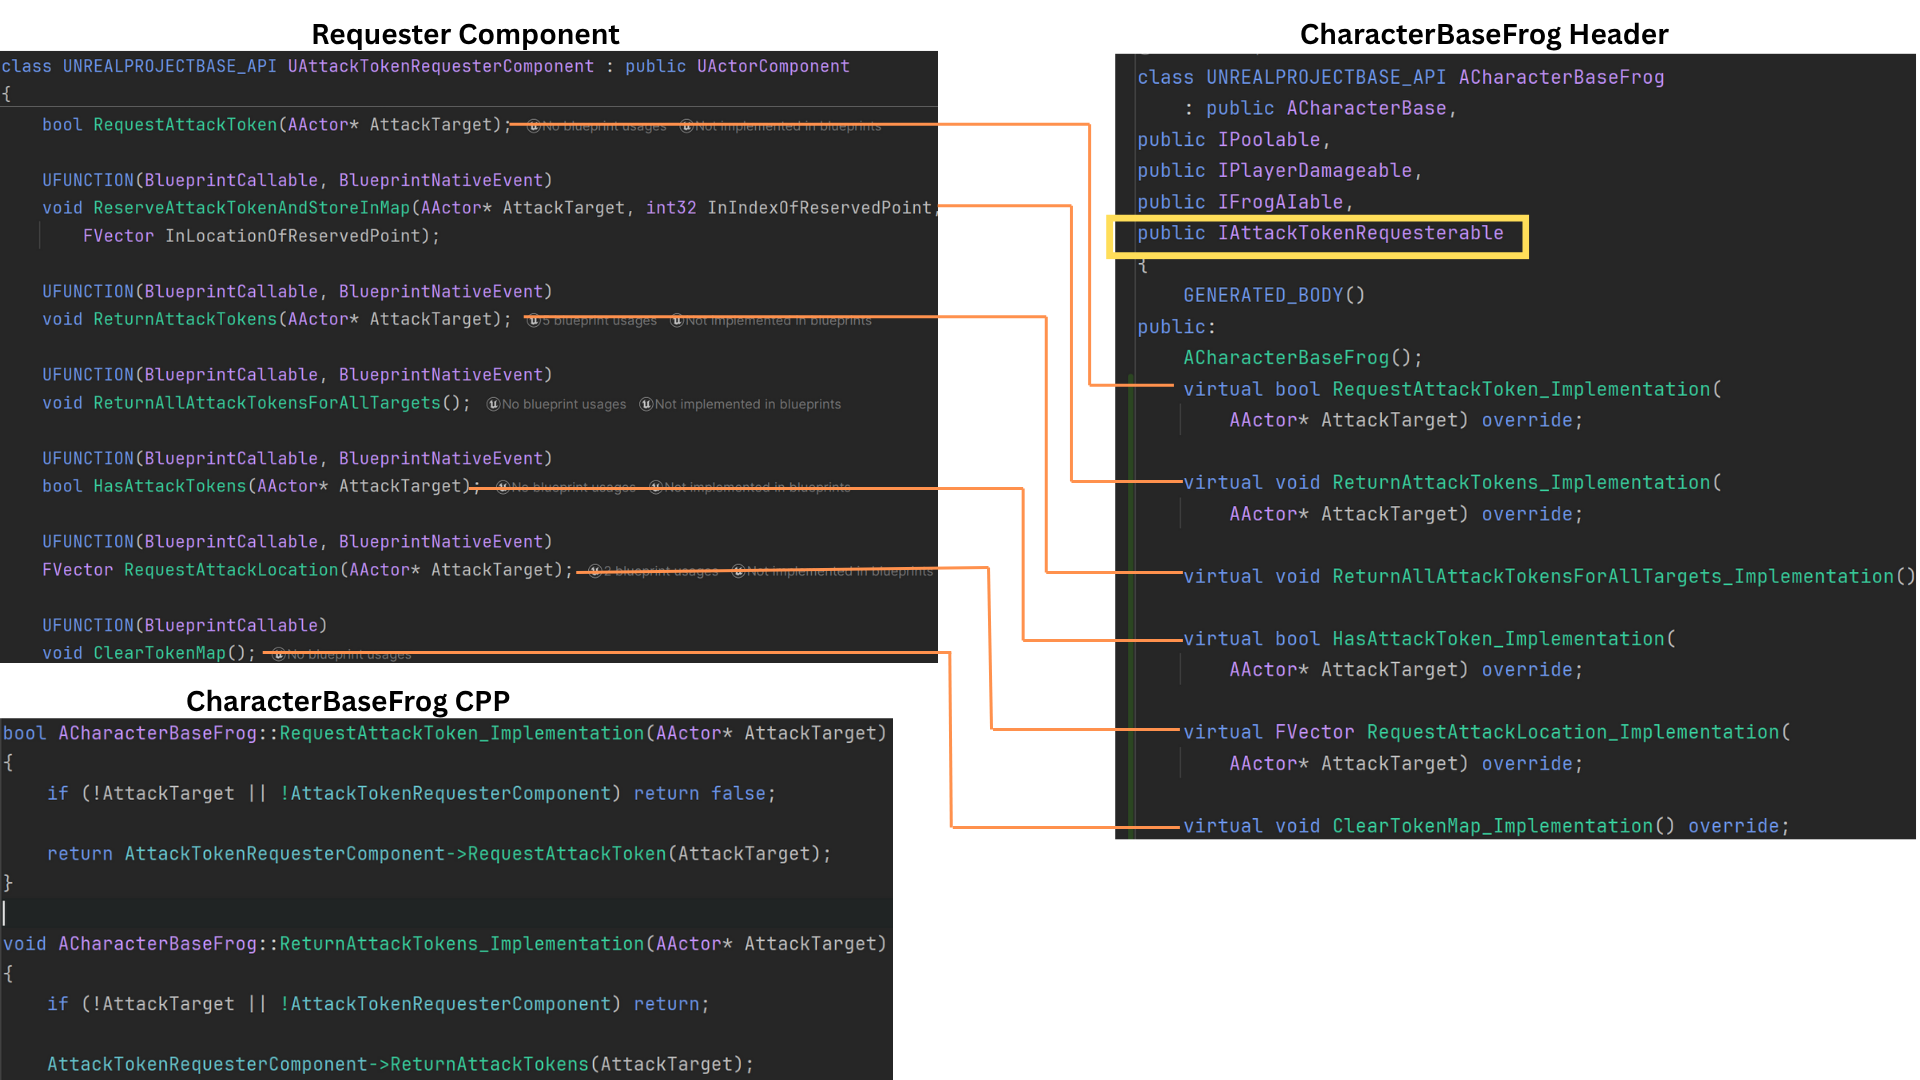Click Unreal icon beside ClearTokenMap 'No blueprint usages'
The height and width of the screenshot is (1080, 1920).
click(x=279, y=654)
